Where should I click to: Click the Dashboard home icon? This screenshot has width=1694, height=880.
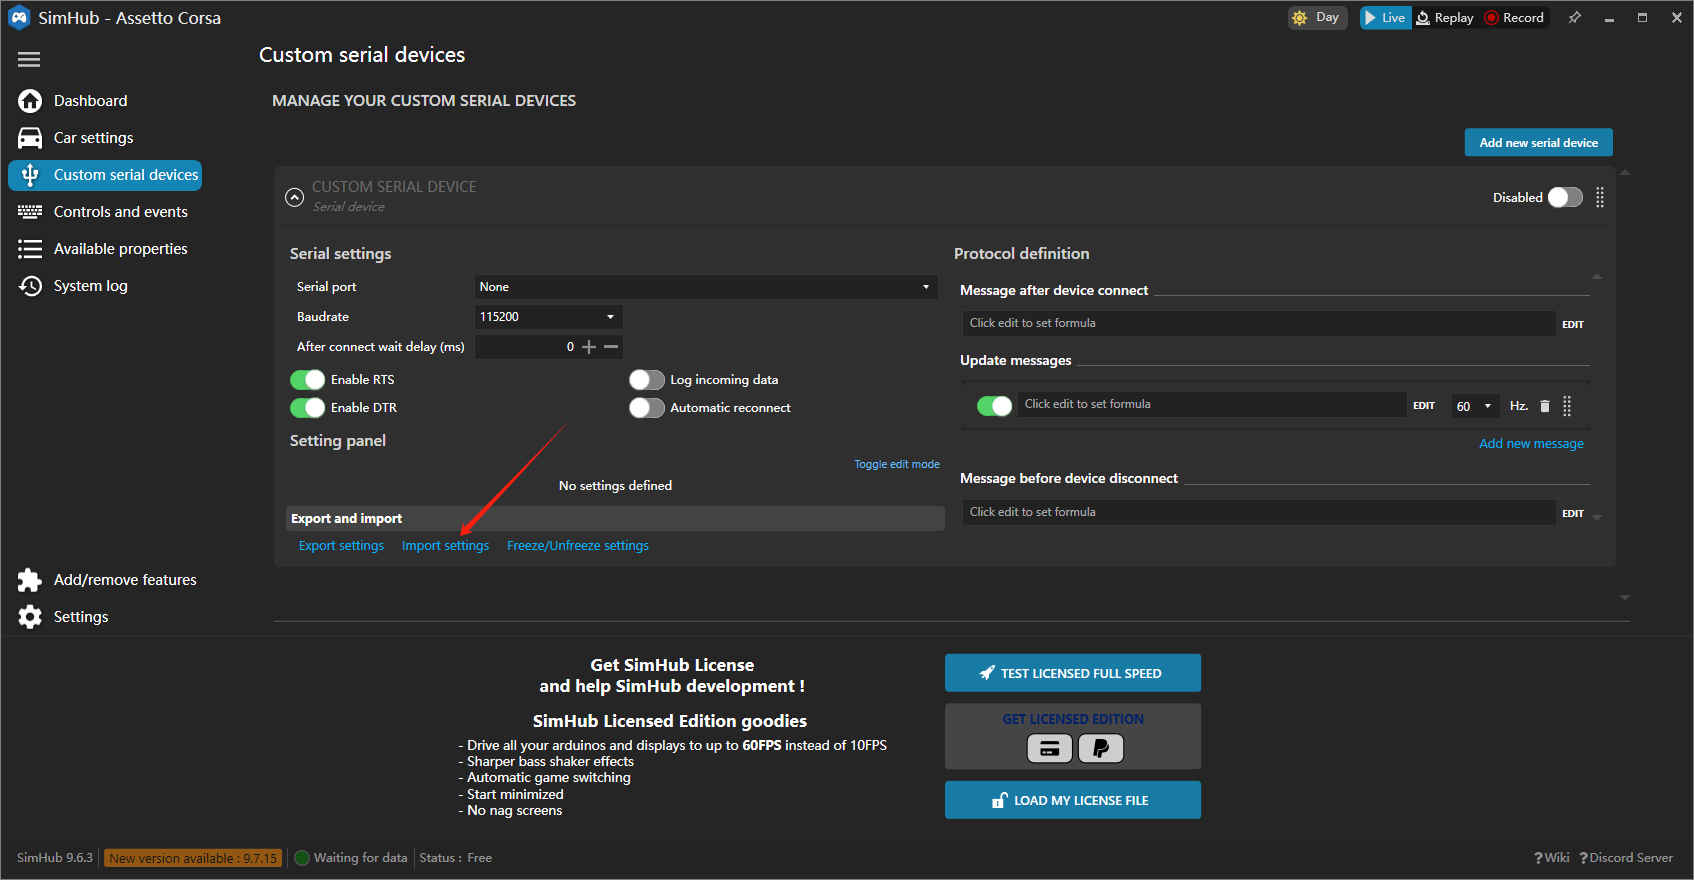30,101
